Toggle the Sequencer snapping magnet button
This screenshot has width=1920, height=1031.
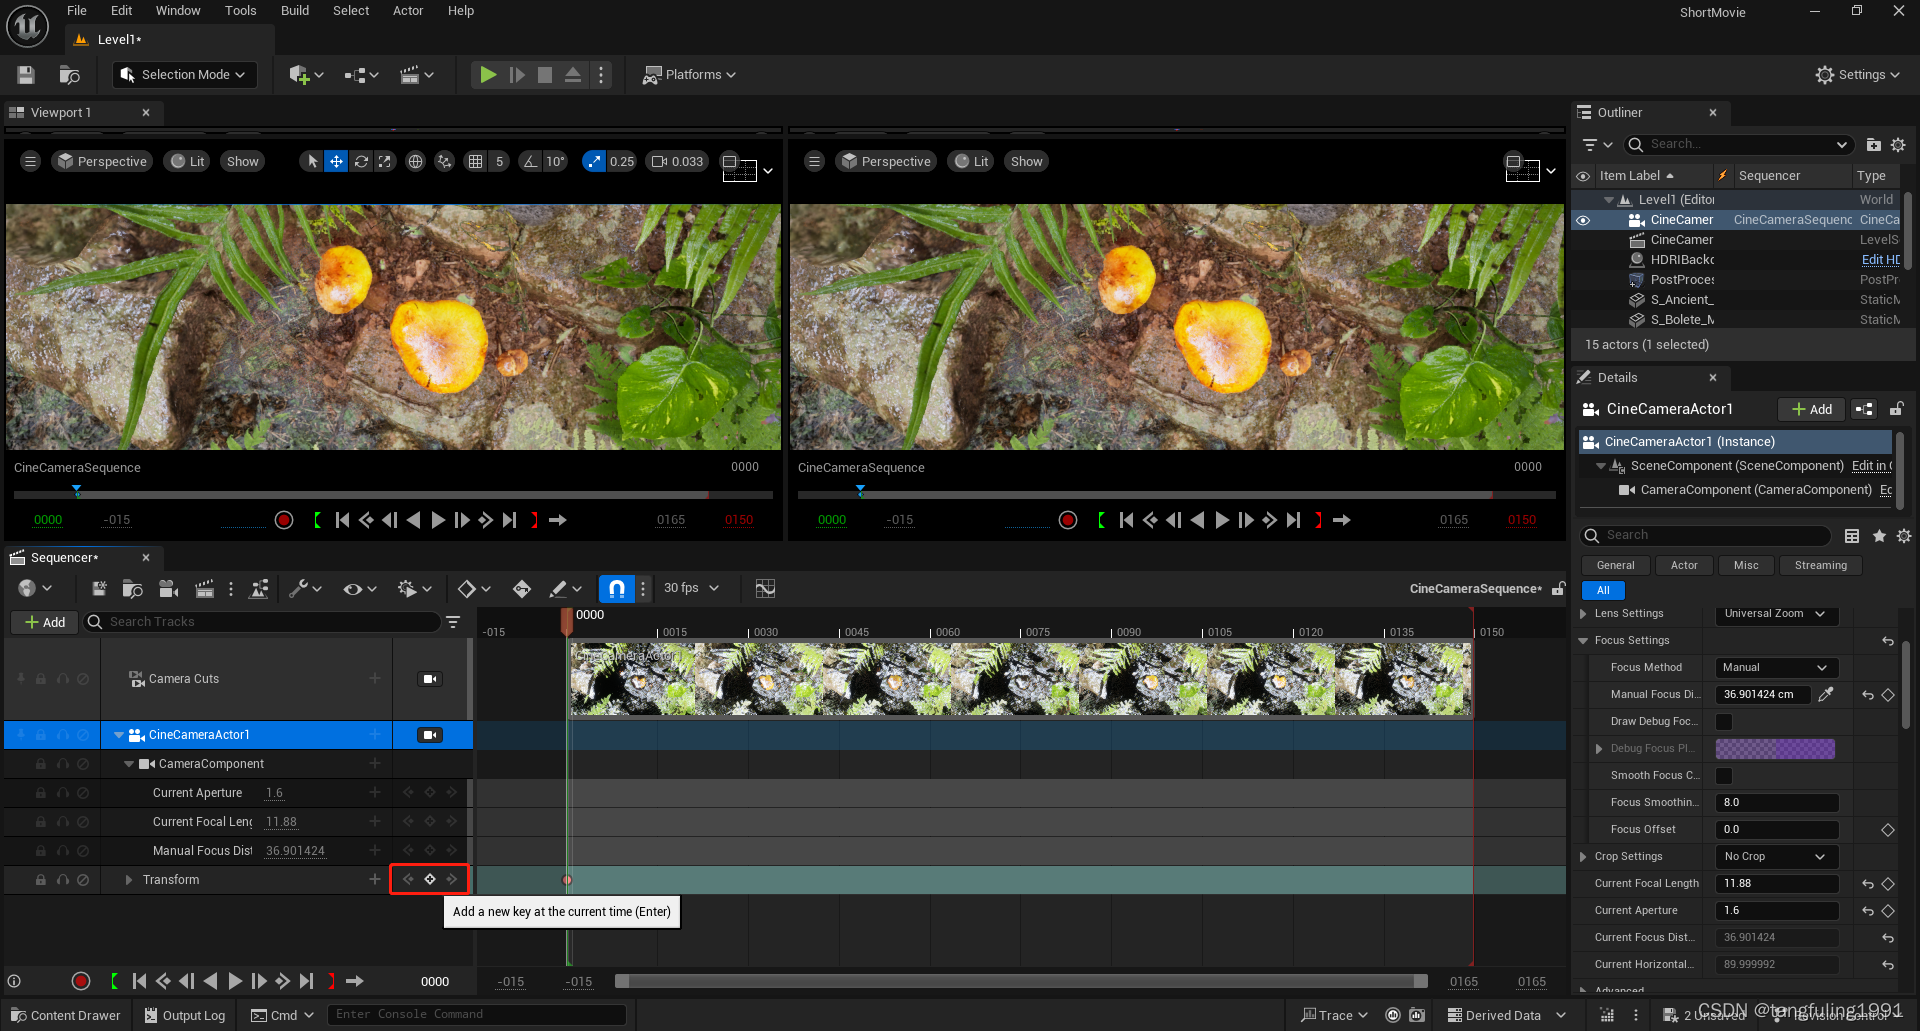[617, 589]
